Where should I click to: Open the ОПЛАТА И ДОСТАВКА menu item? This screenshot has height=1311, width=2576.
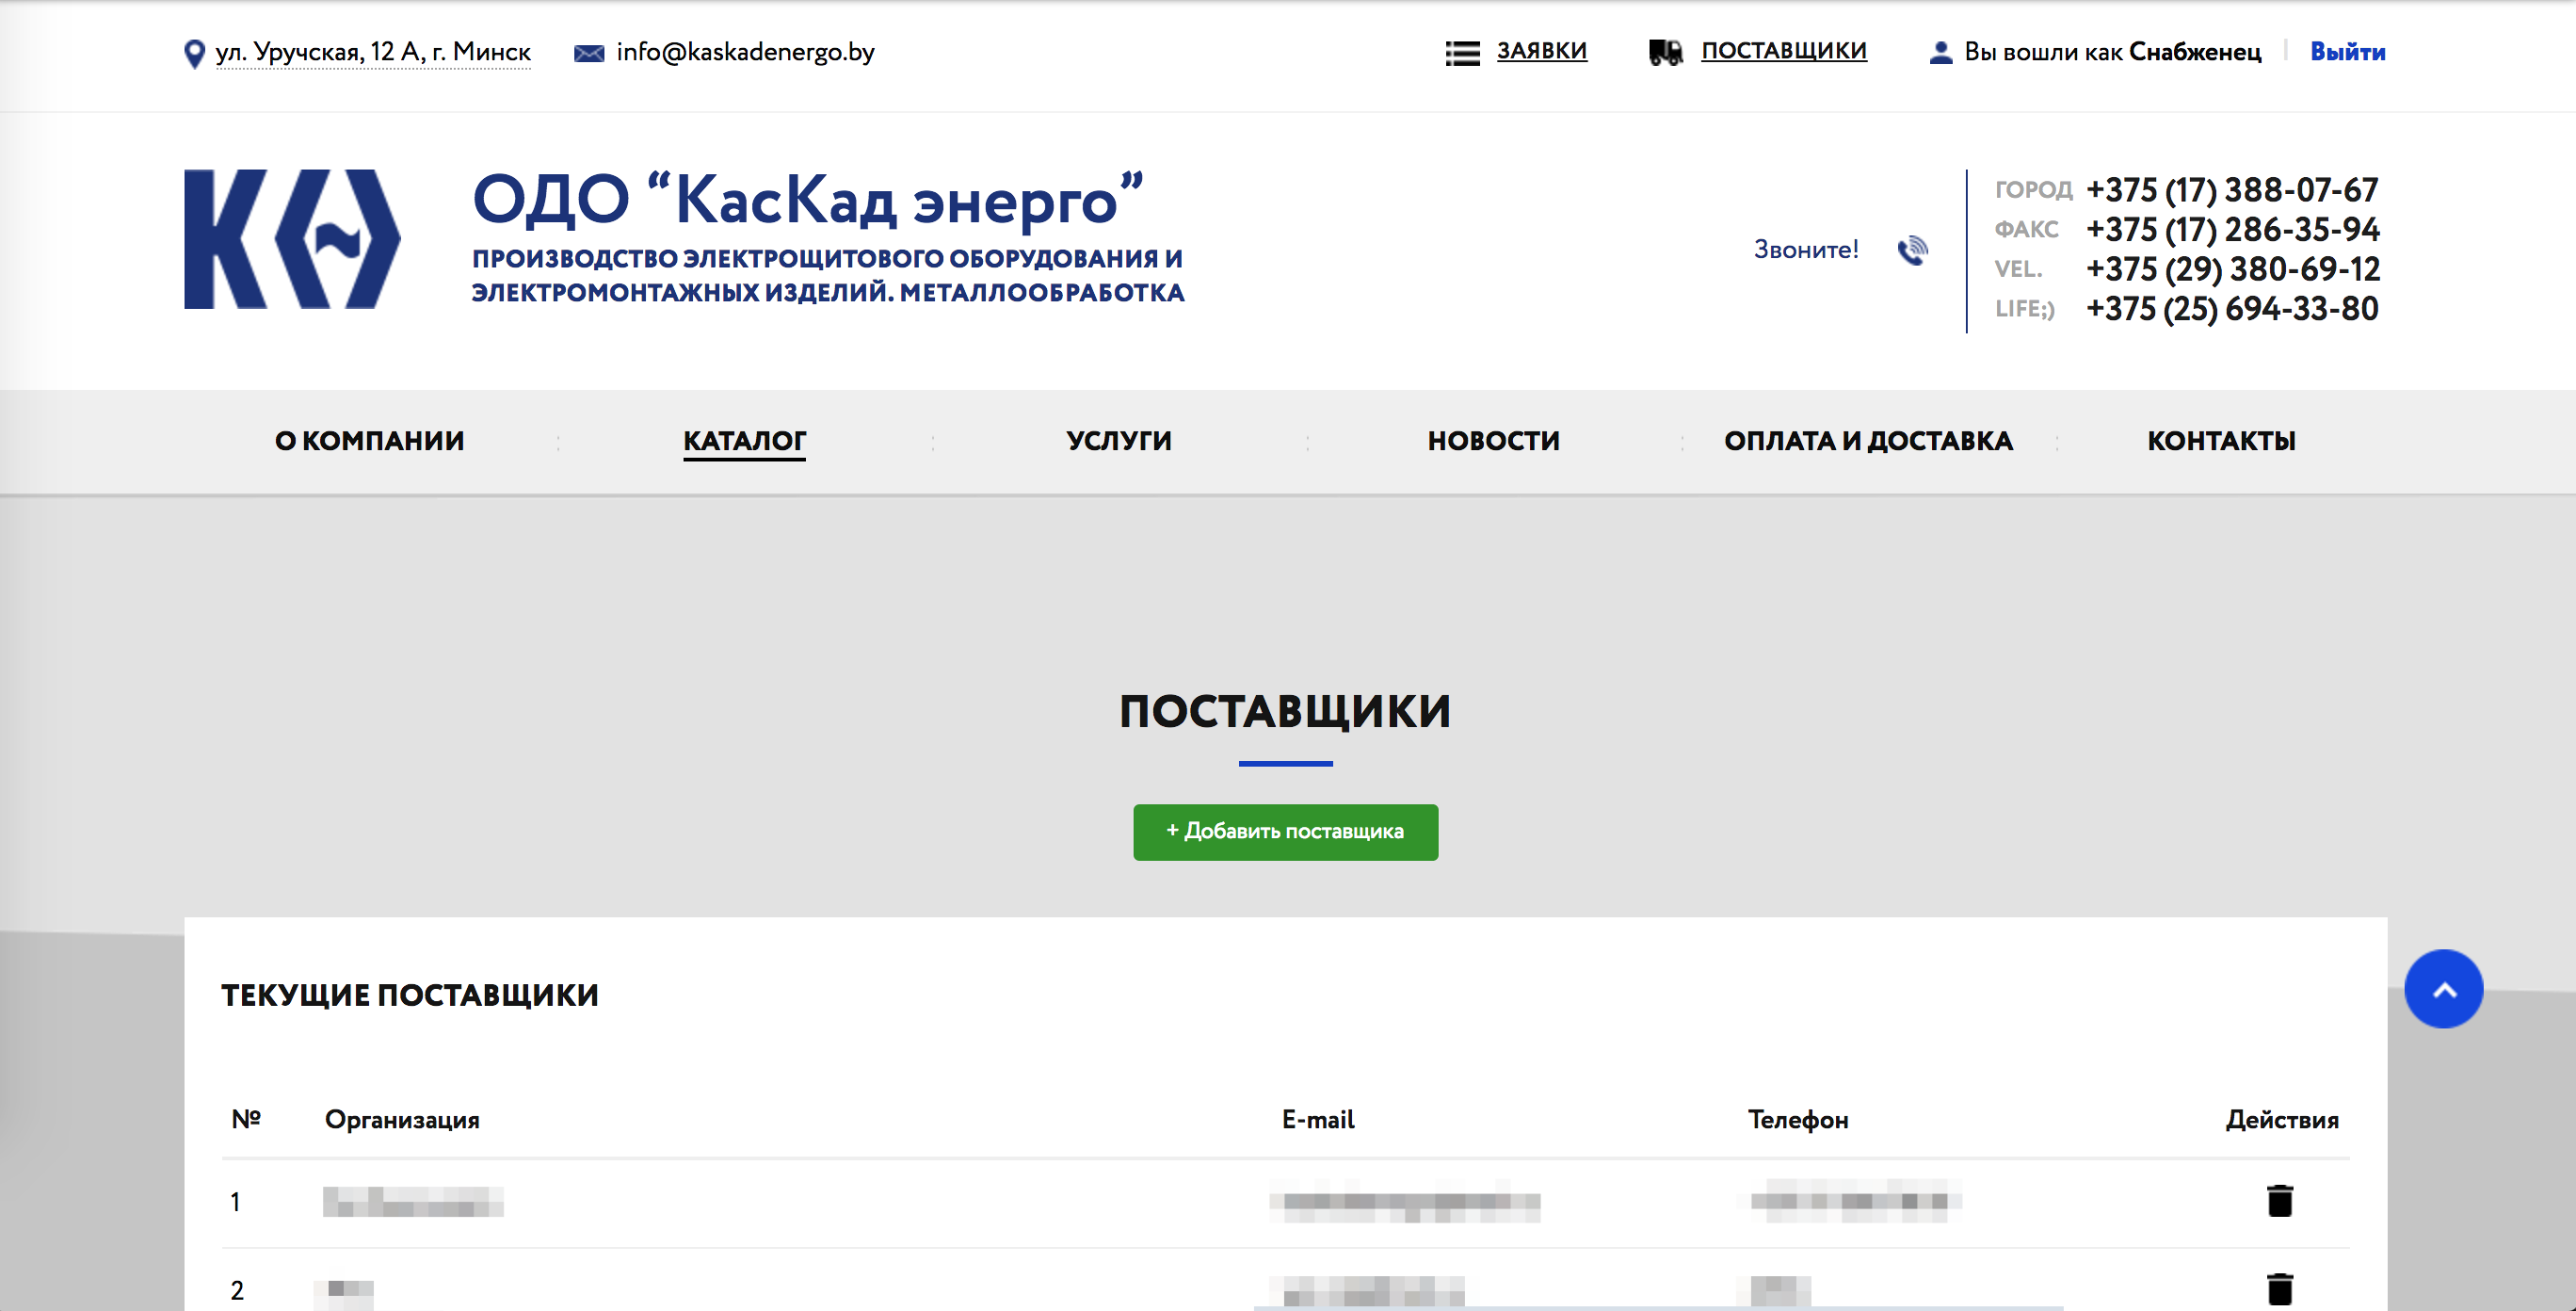1868,441
